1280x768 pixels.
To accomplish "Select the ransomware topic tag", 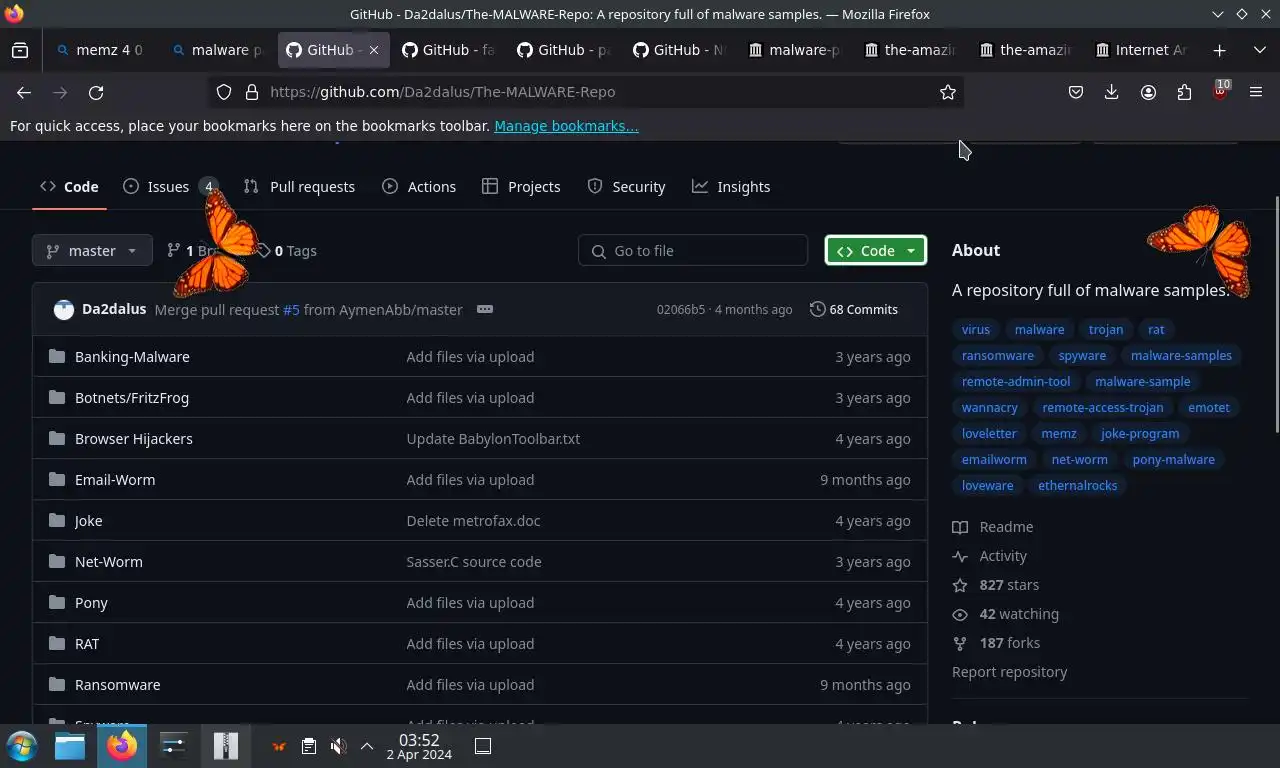I will pos(998,355).
